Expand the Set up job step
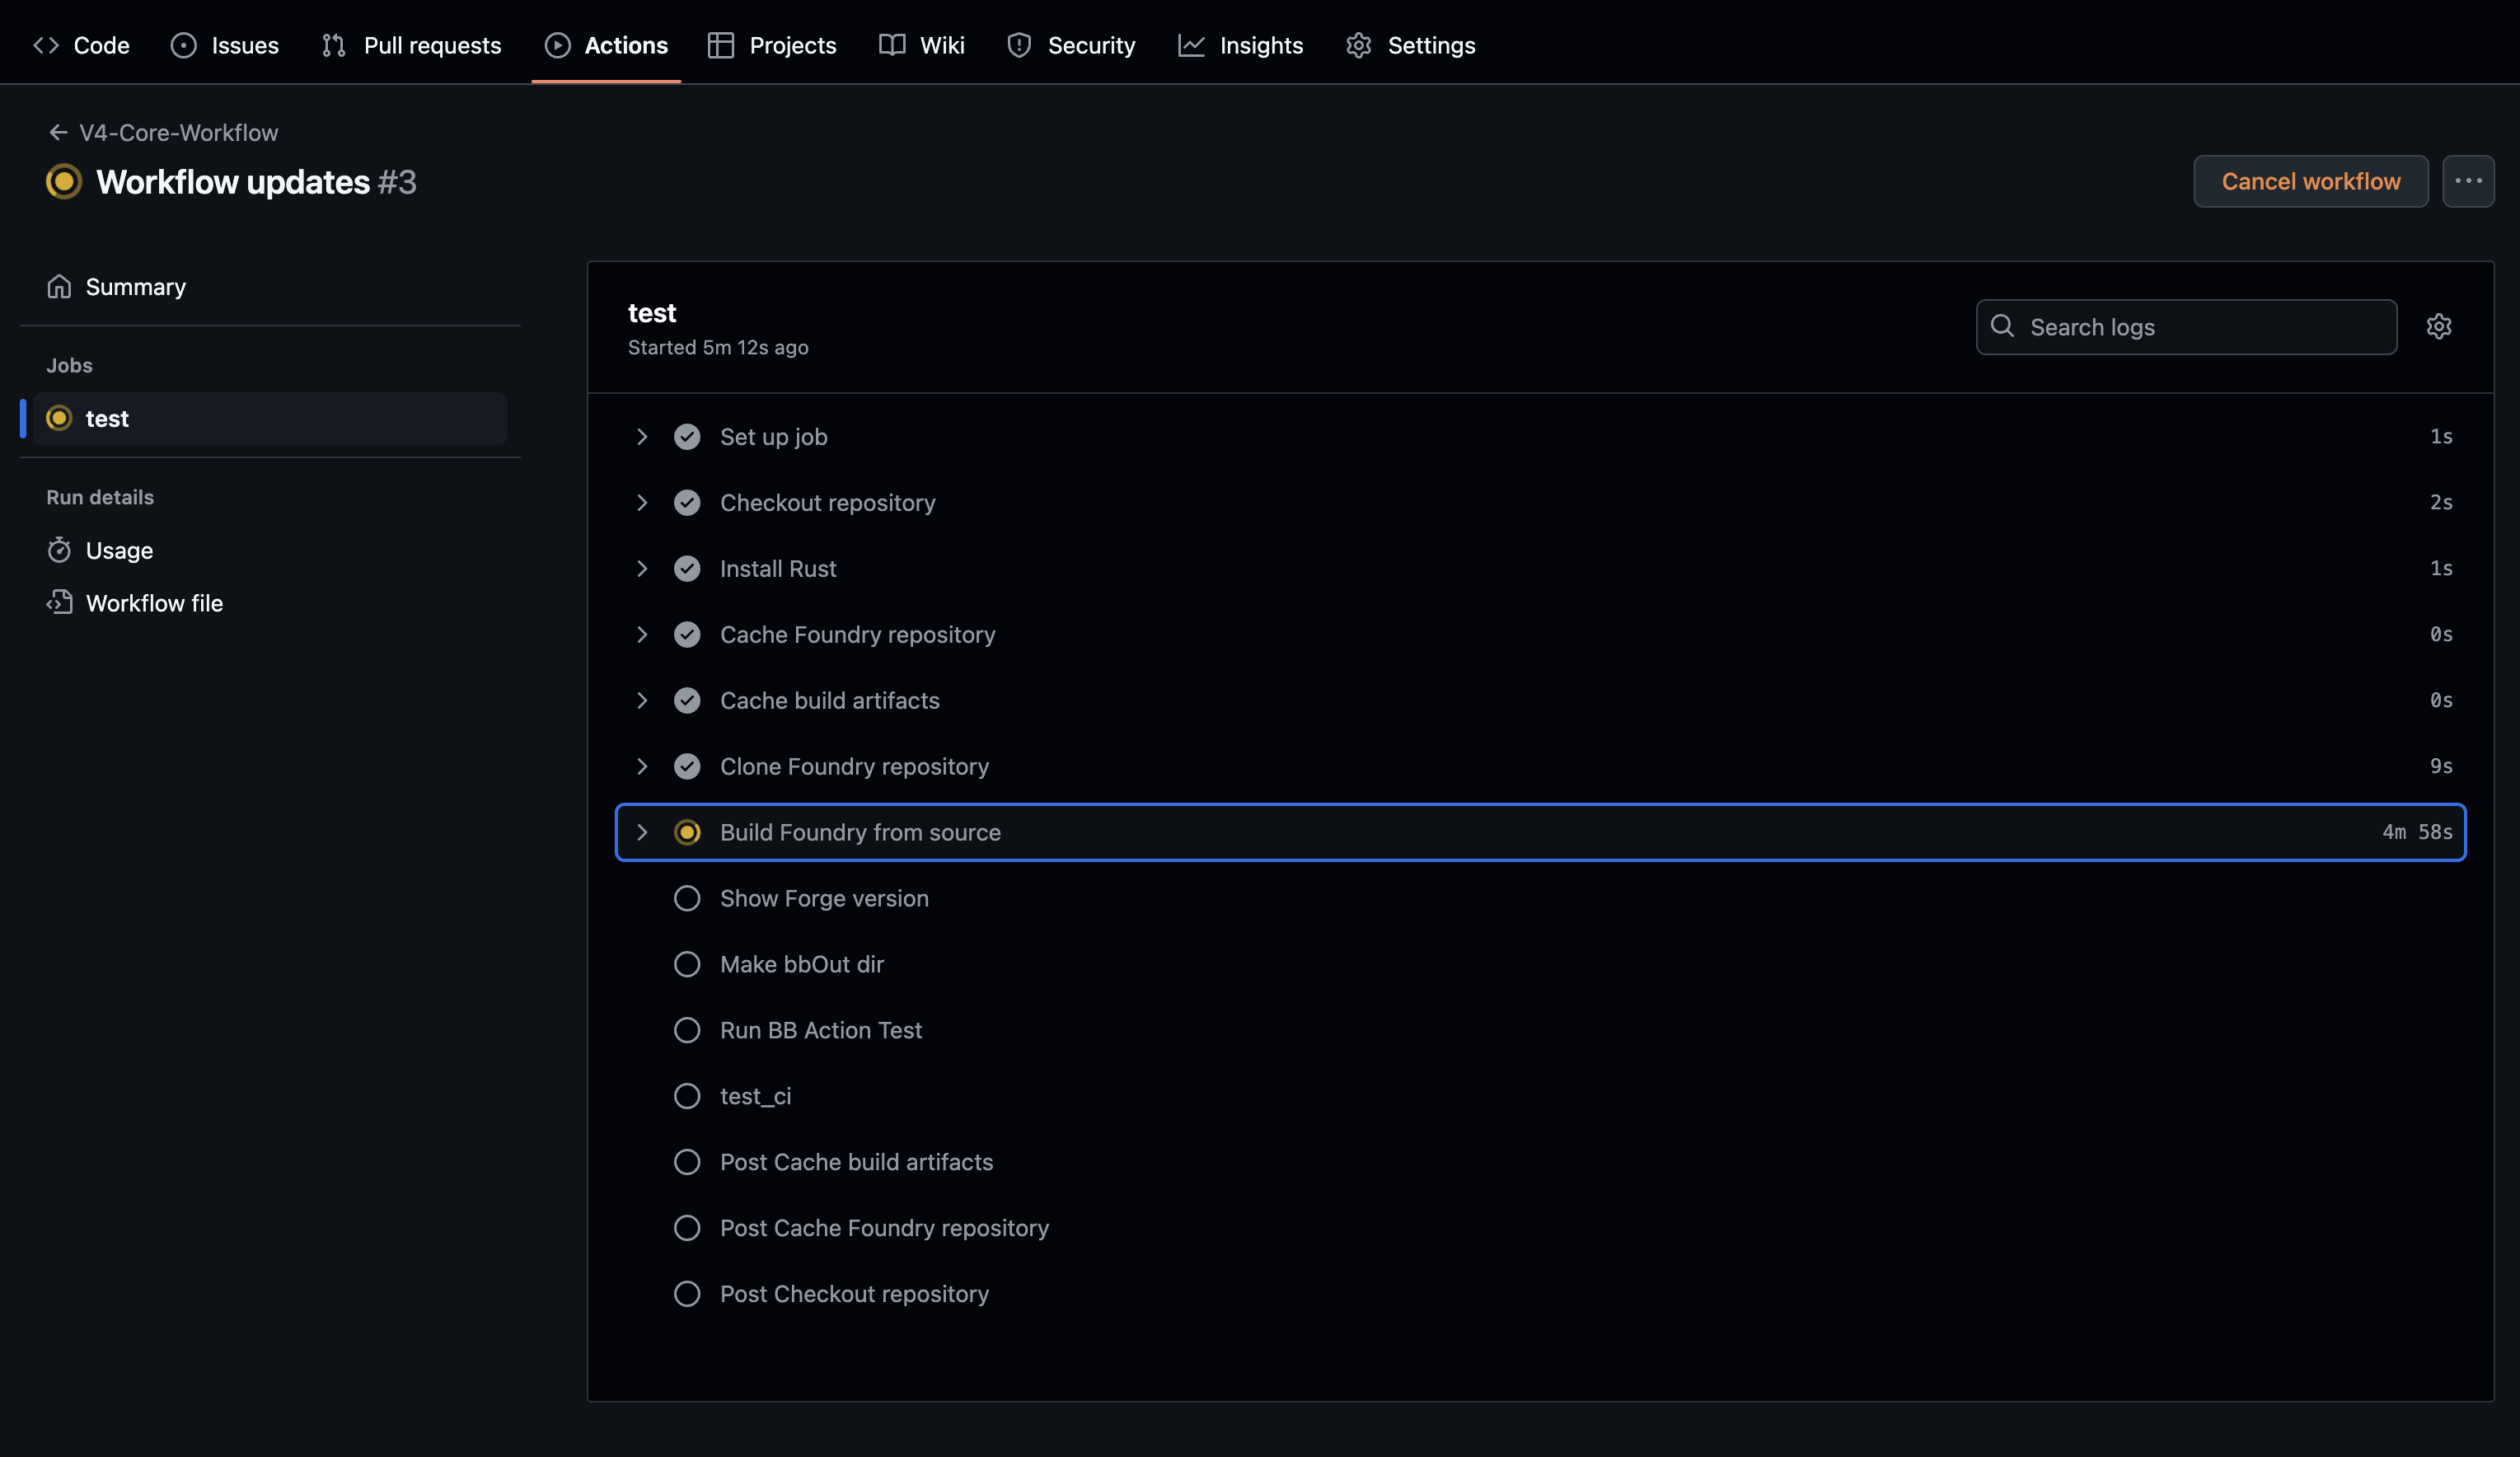 [x=642, y=437]
